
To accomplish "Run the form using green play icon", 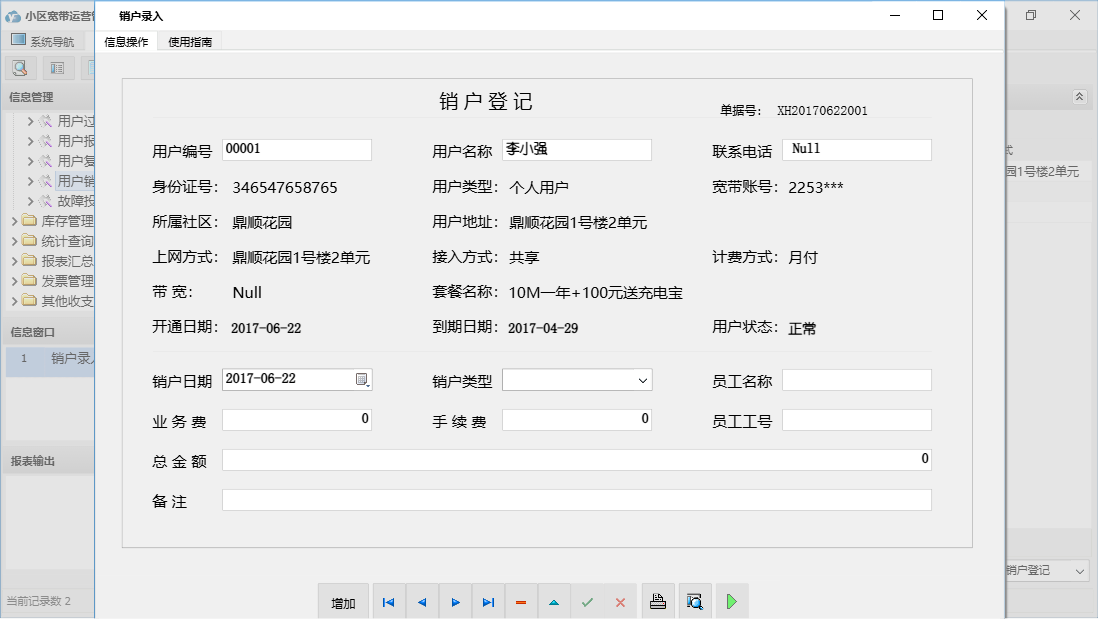I will pyautogui.click(x=731, y=600).
